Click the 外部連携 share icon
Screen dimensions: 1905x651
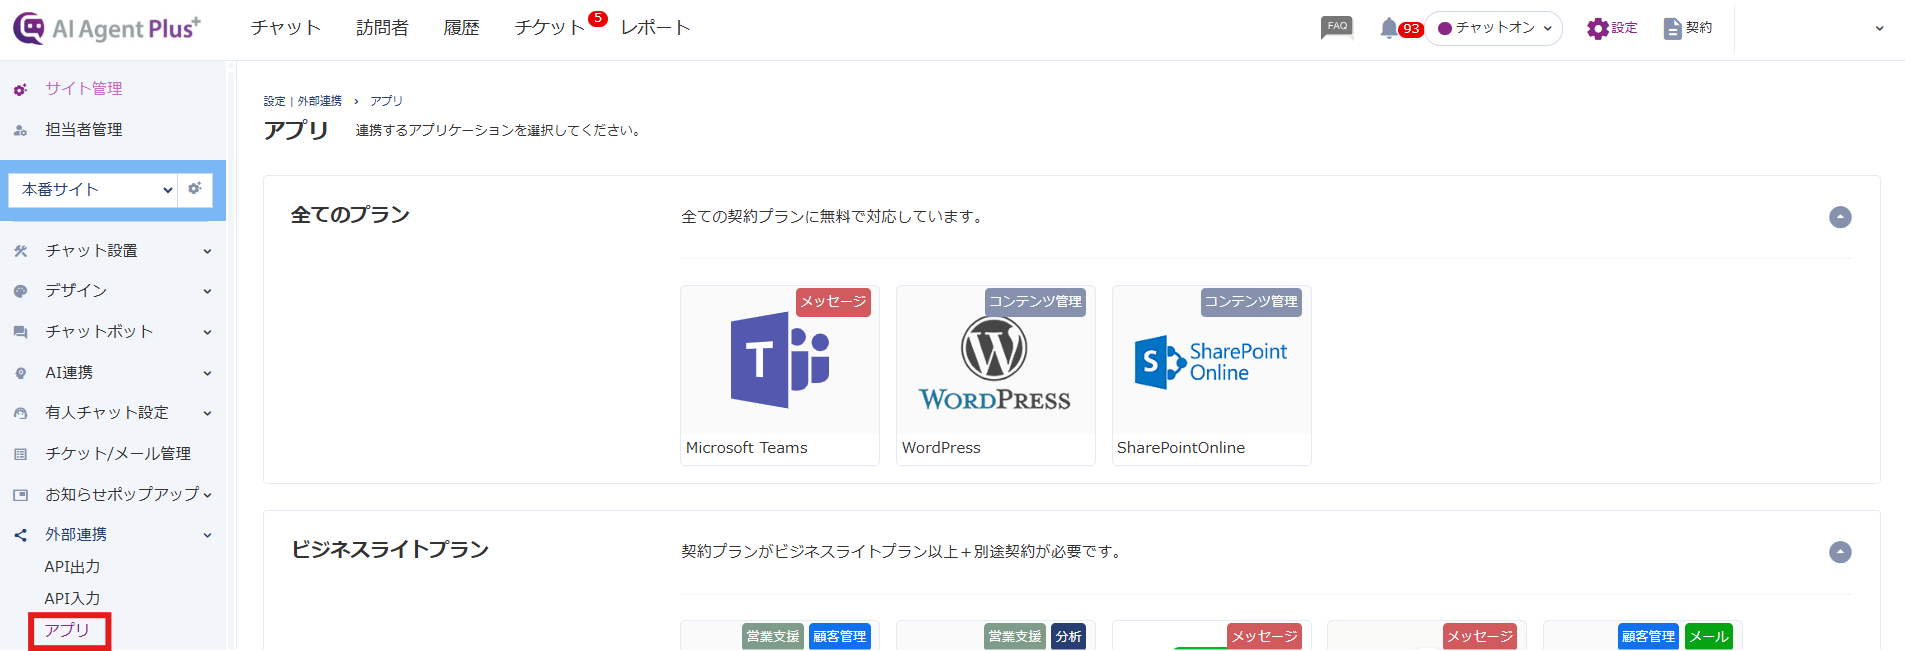[20, 535]
